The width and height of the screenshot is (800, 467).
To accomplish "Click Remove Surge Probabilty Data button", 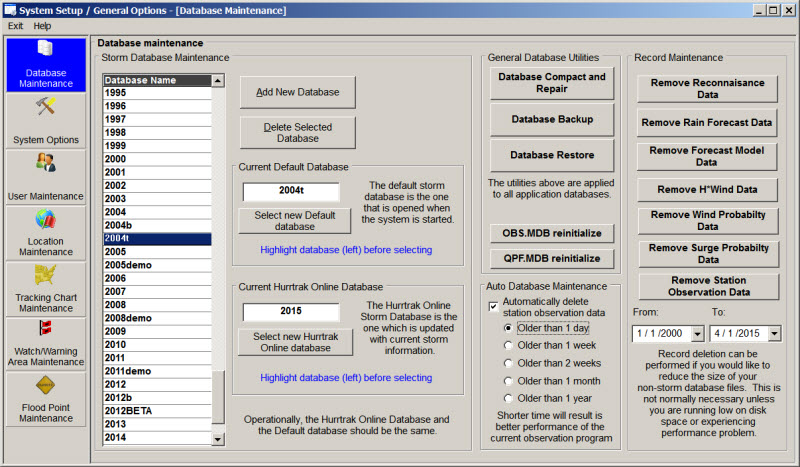I will point(709,254).
